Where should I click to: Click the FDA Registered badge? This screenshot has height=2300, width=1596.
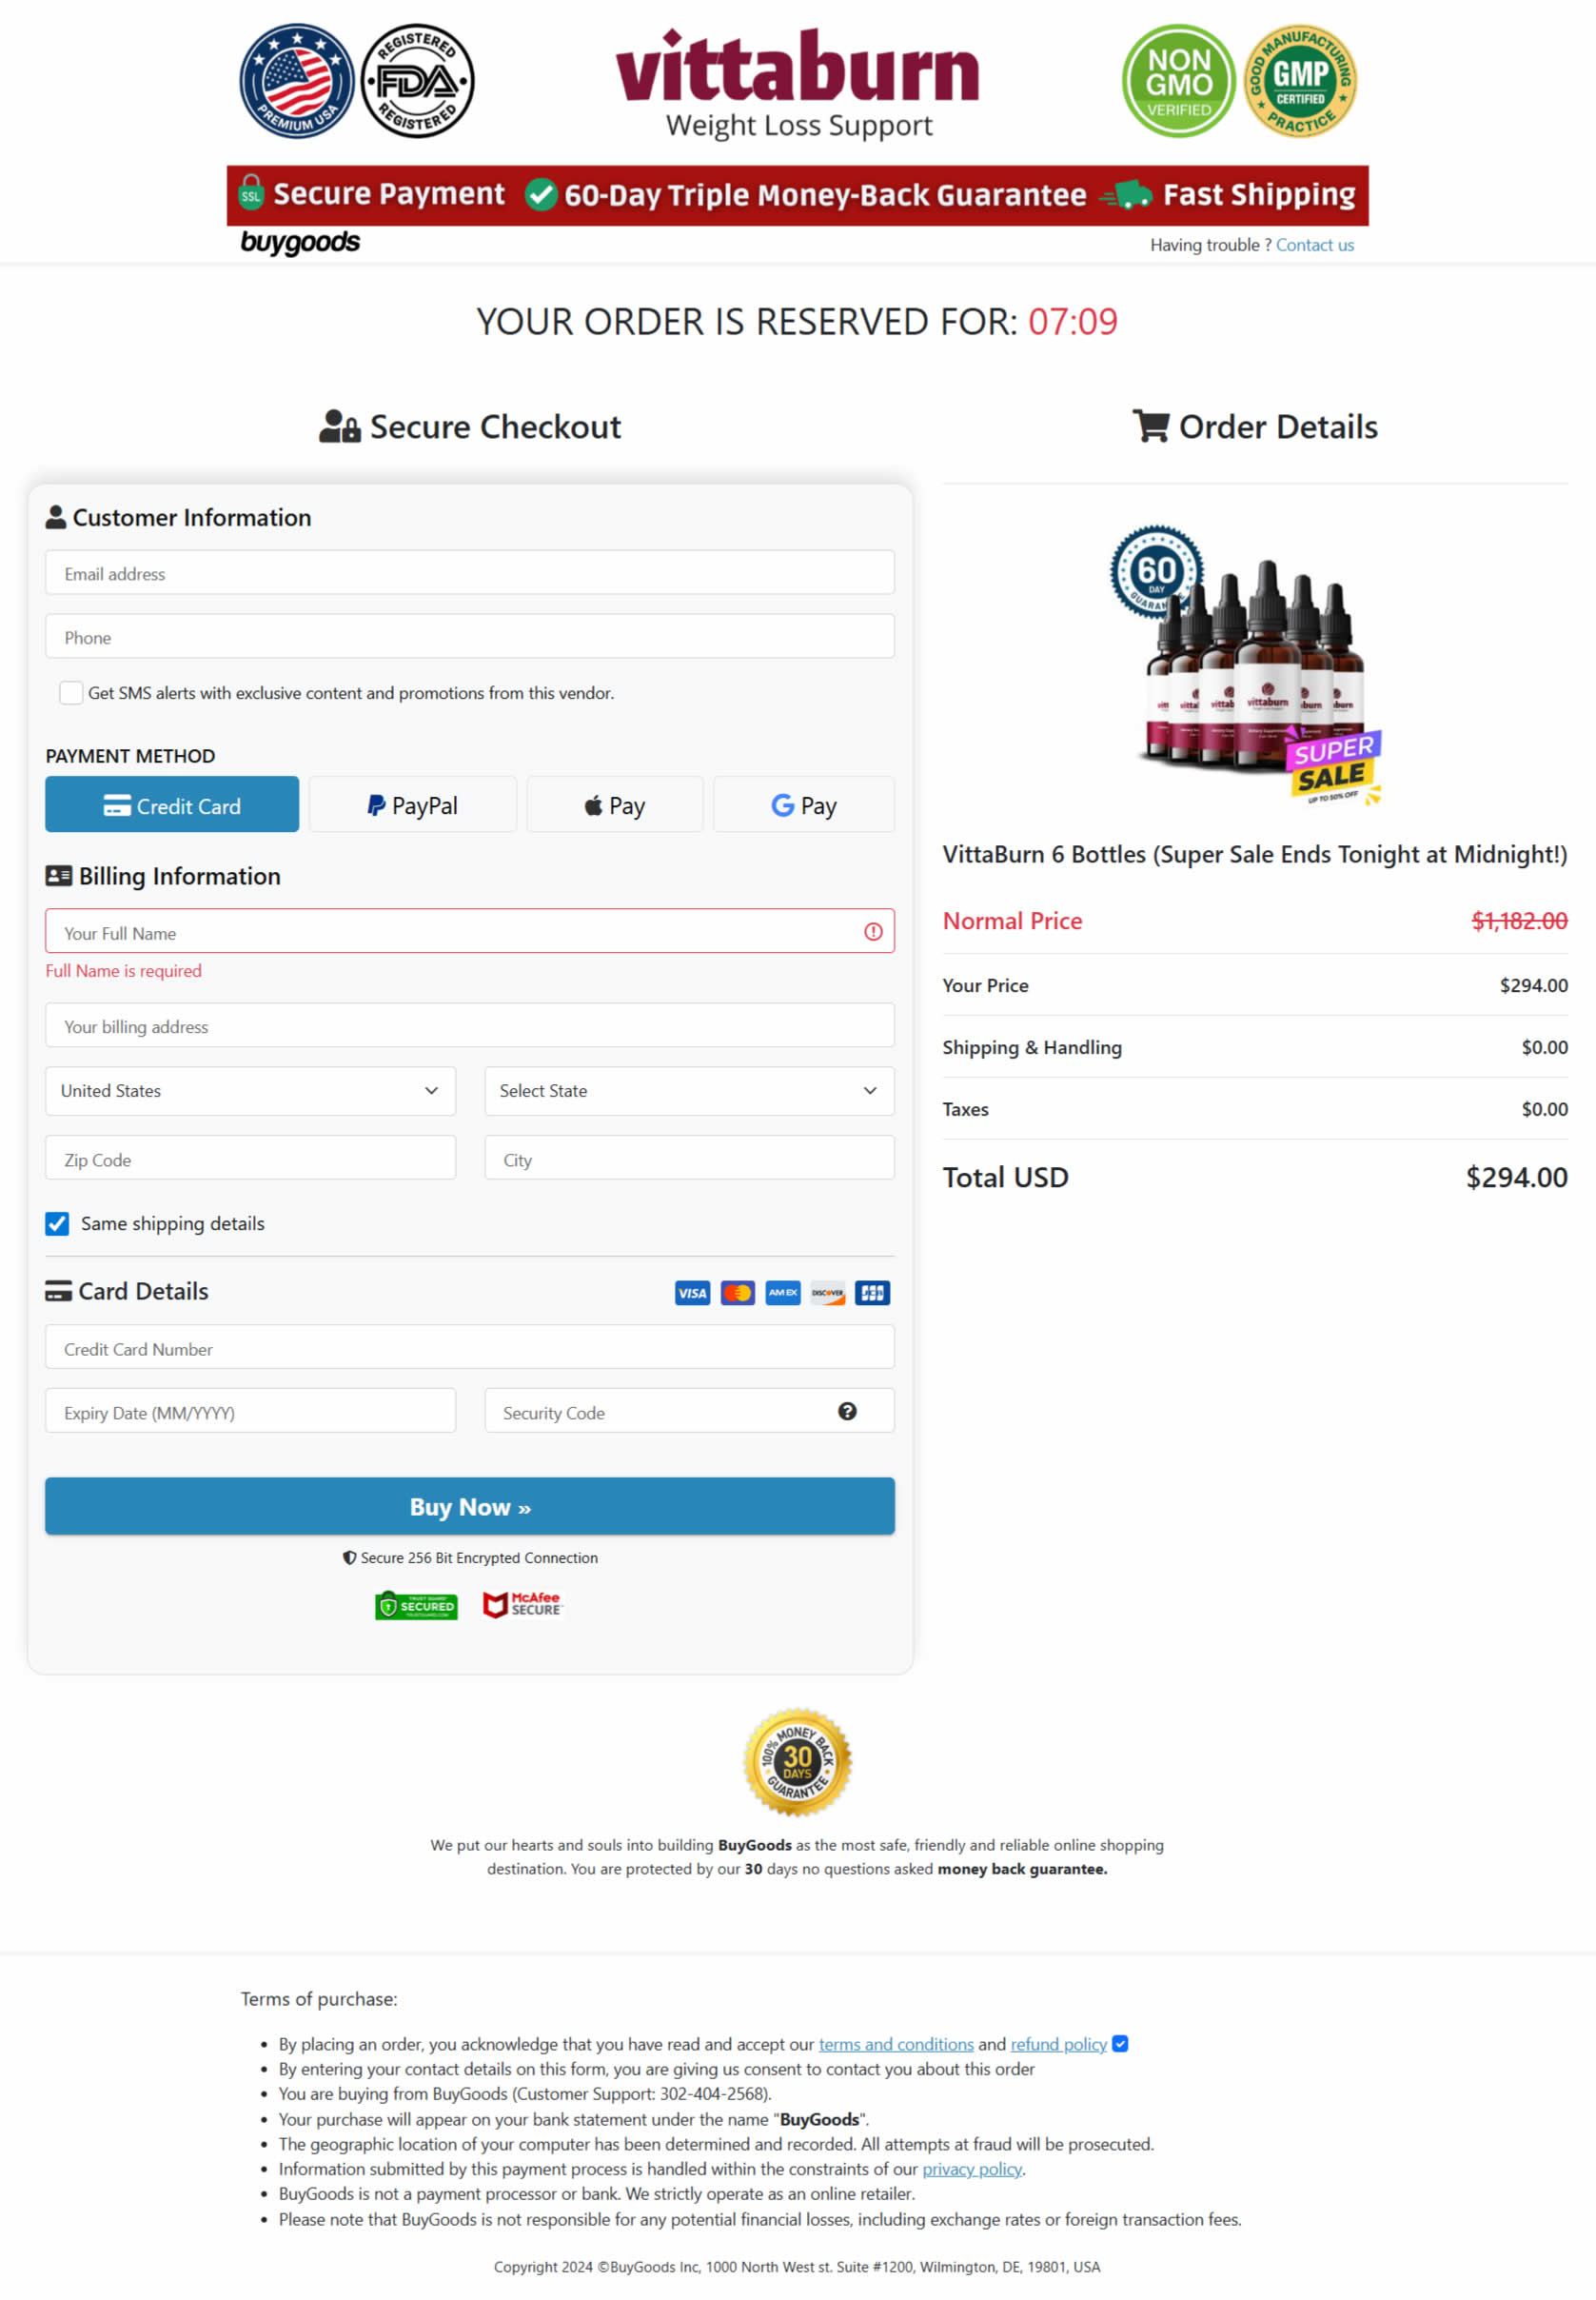click(x=417, y=81)
